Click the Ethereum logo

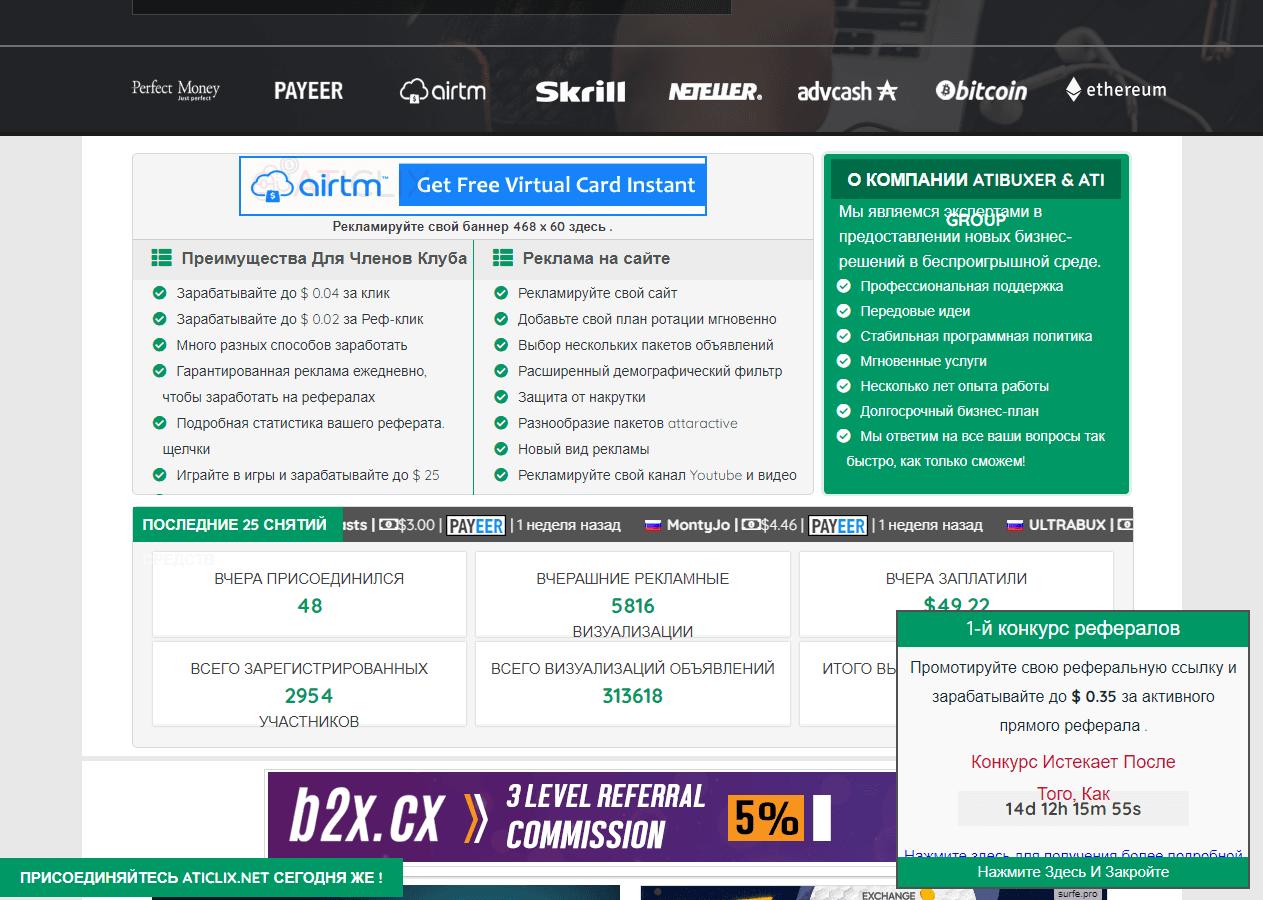coord(1115,90)
